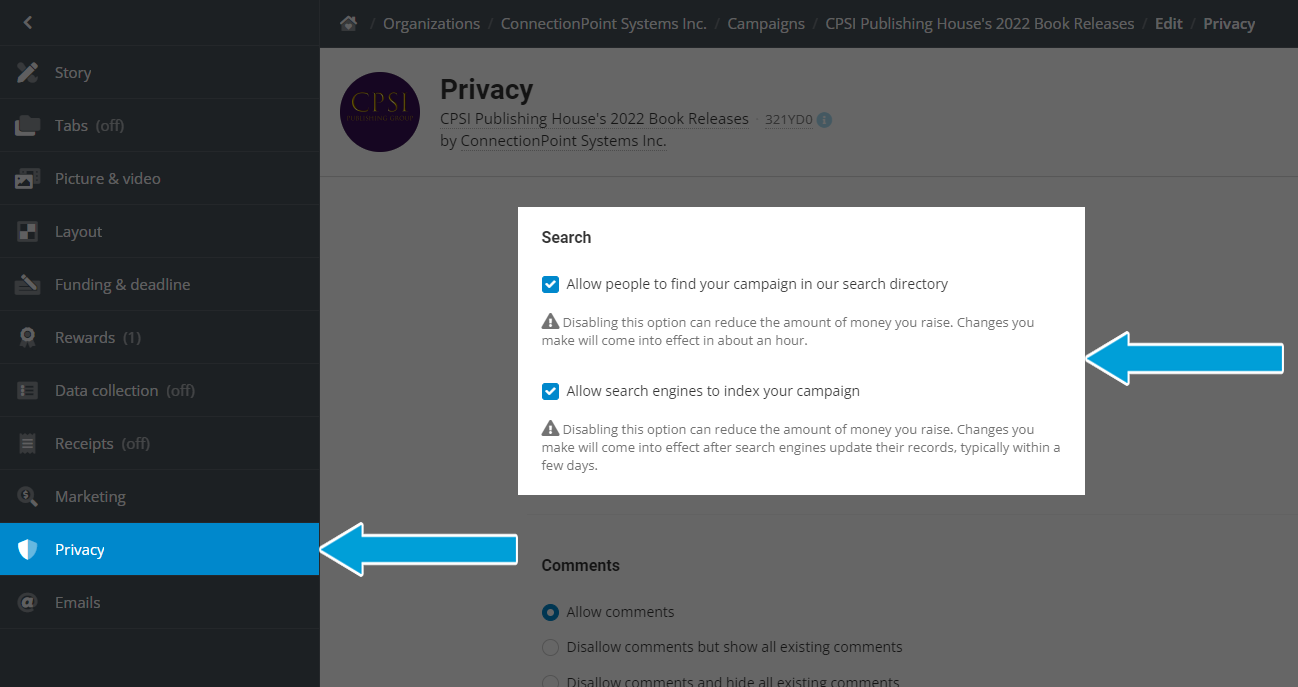Open Rewards (1) section
Screen dimensions: 1298x687
[160, 337]
